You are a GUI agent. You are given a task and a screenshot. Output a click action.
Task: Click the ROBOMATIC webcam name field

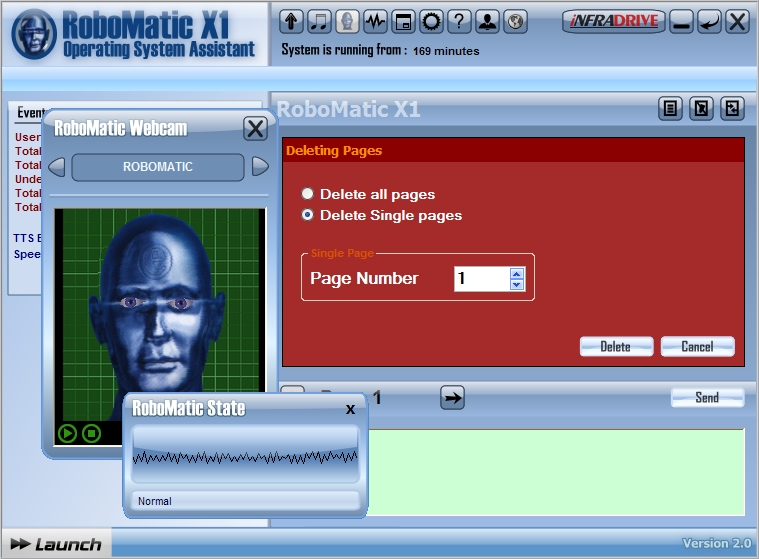[158, 167]
